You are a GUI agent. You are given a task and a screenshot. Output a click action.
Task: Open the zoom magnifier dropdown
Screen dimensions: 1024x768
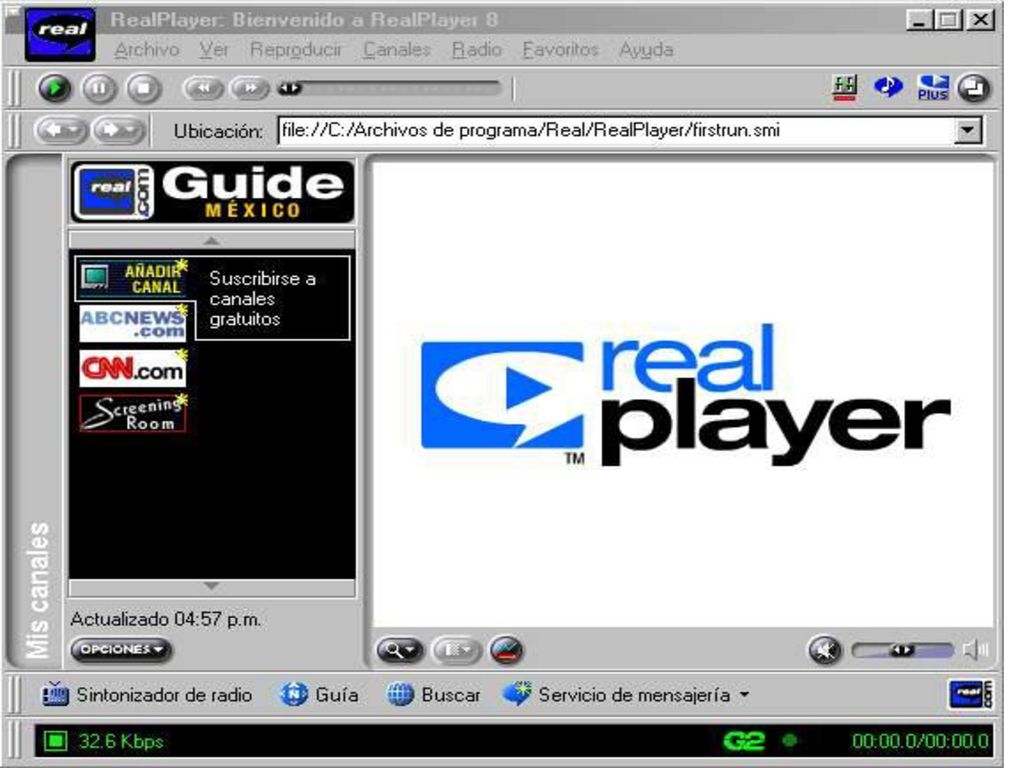pyautogui.click(x=400, y=650)
